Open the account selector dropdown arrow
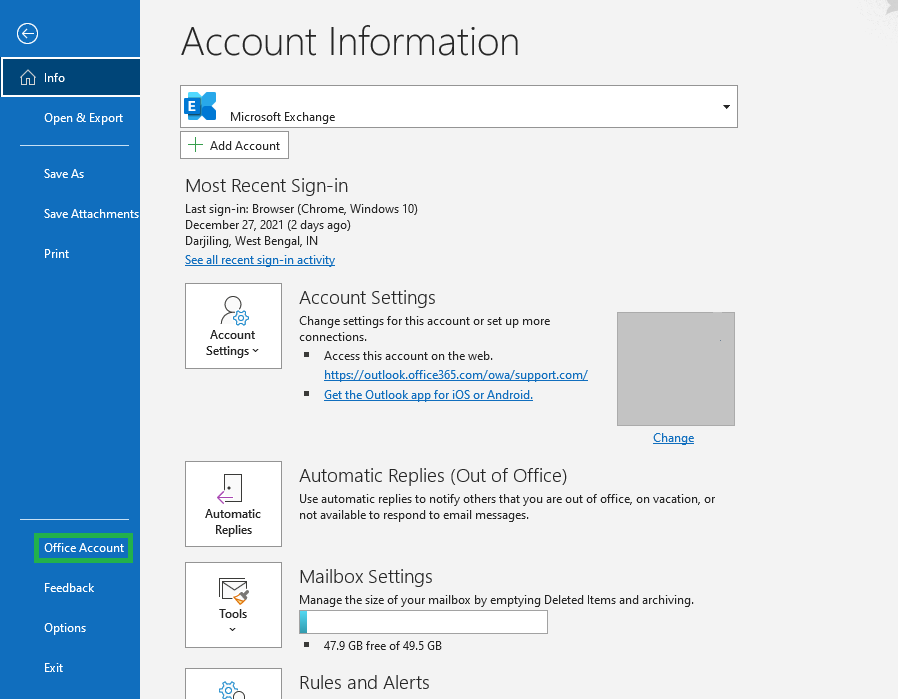 point(726,107)
